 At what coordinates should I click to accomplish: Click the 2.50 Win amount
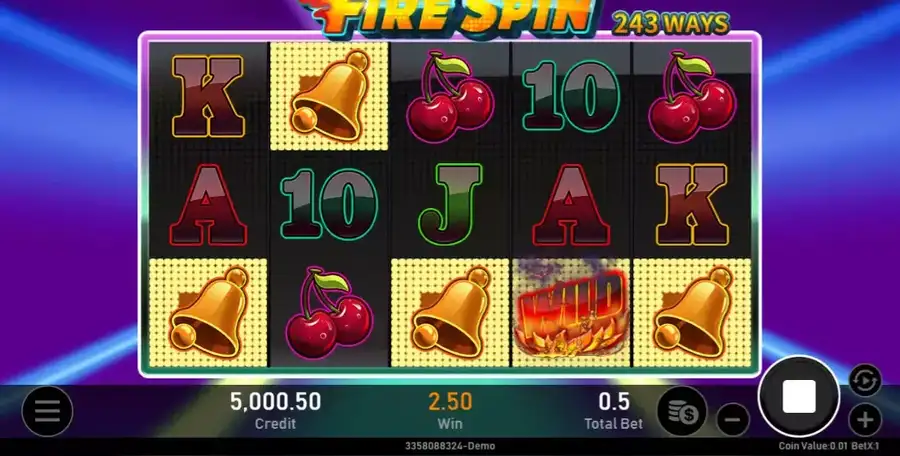click(x=450, y=401)
